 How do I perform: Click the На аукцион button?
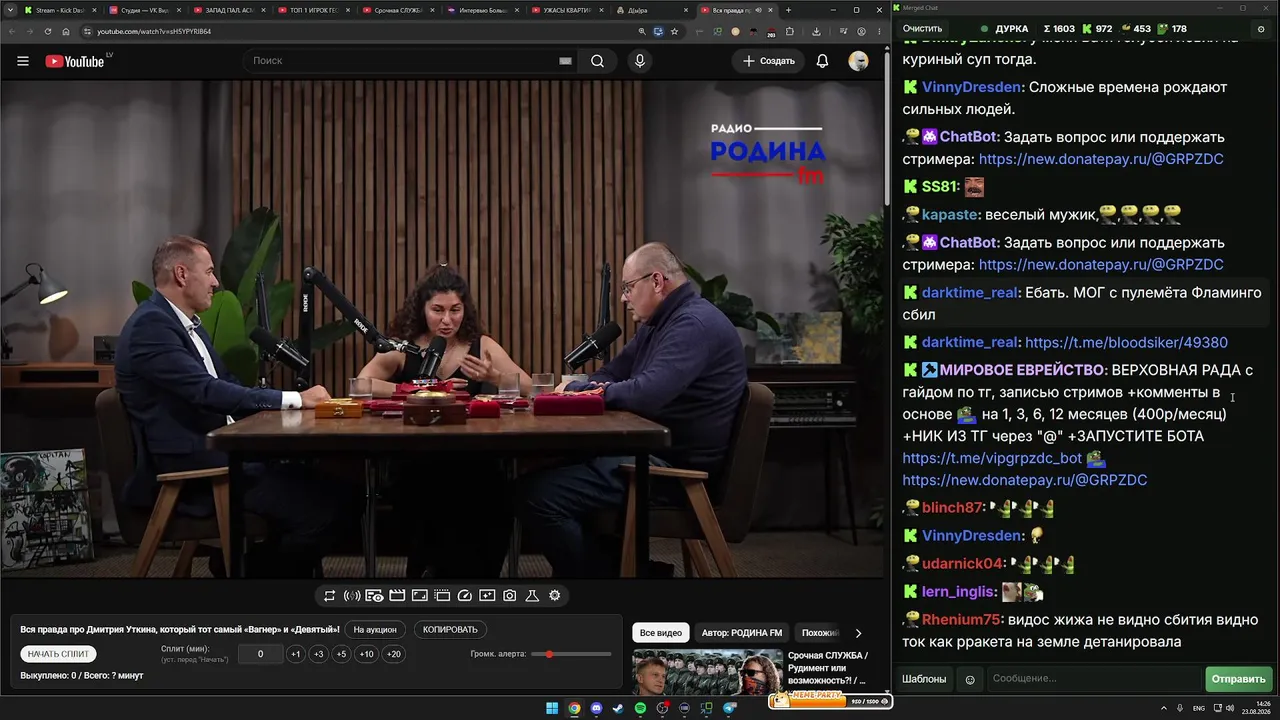click(376, 630)
